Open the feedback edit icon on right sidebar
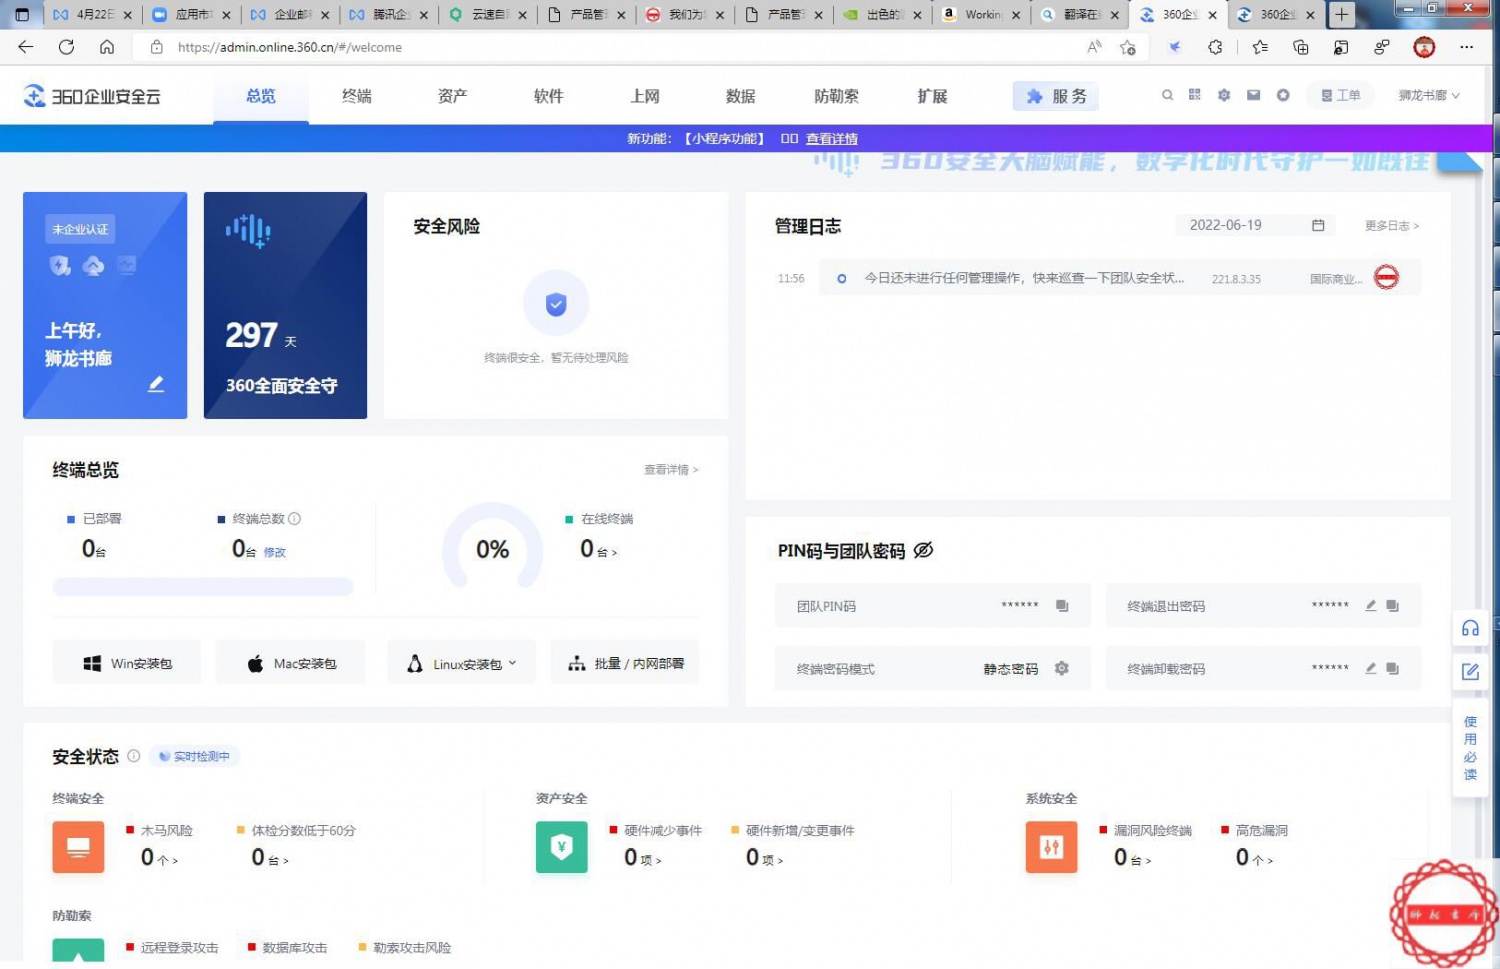This screenshot has height=969, width=1500. (x=1470, y=672)
